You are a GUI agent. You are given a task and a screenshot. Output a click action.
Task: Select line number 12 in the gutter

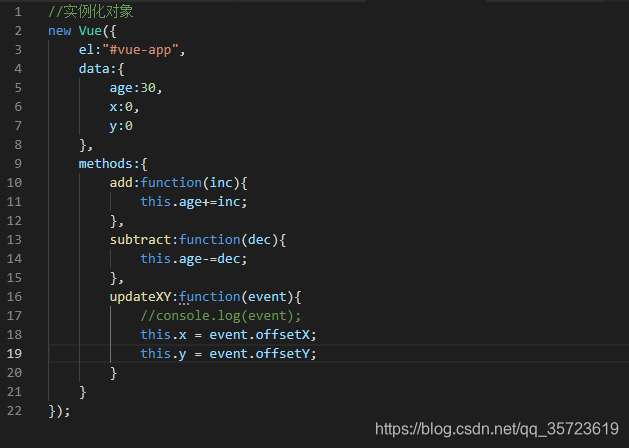coord(14,221)
